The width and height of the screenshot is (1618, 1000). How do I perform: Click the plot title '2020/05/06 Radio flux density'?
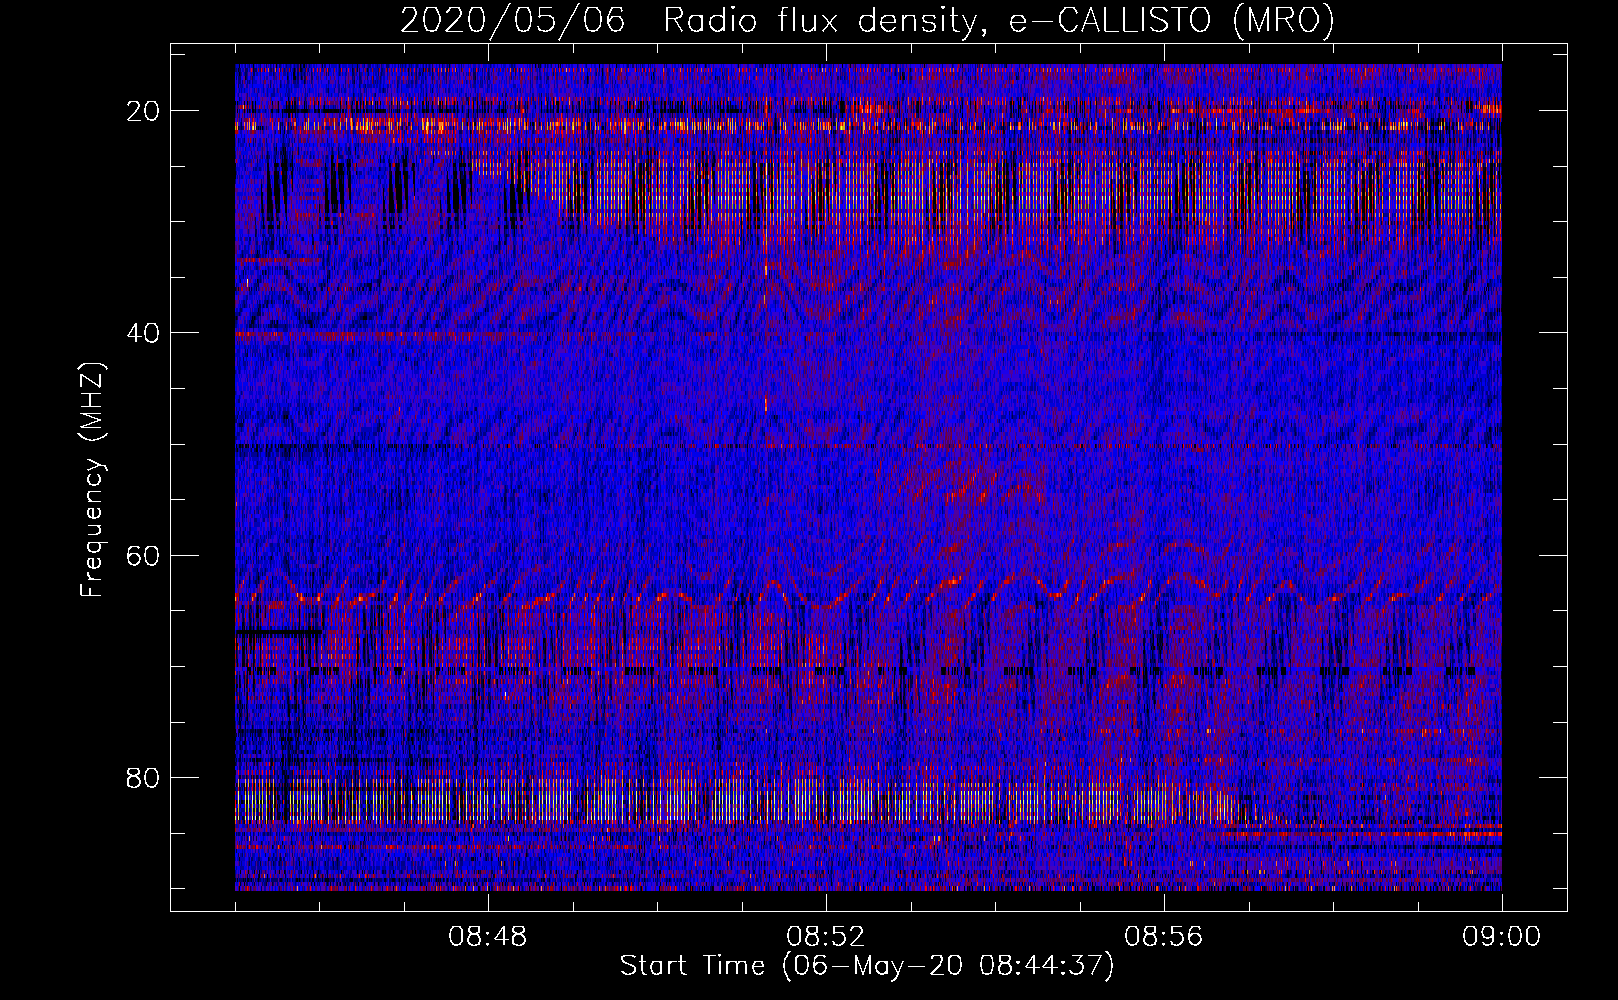click(867, 20)
